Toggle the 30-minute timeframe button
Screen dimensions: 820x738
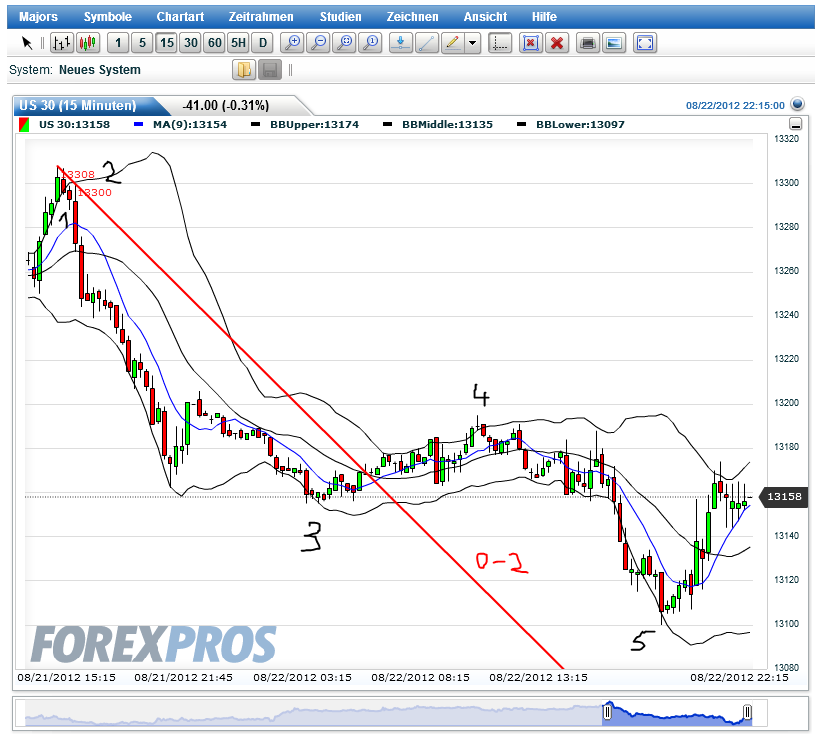190,43
